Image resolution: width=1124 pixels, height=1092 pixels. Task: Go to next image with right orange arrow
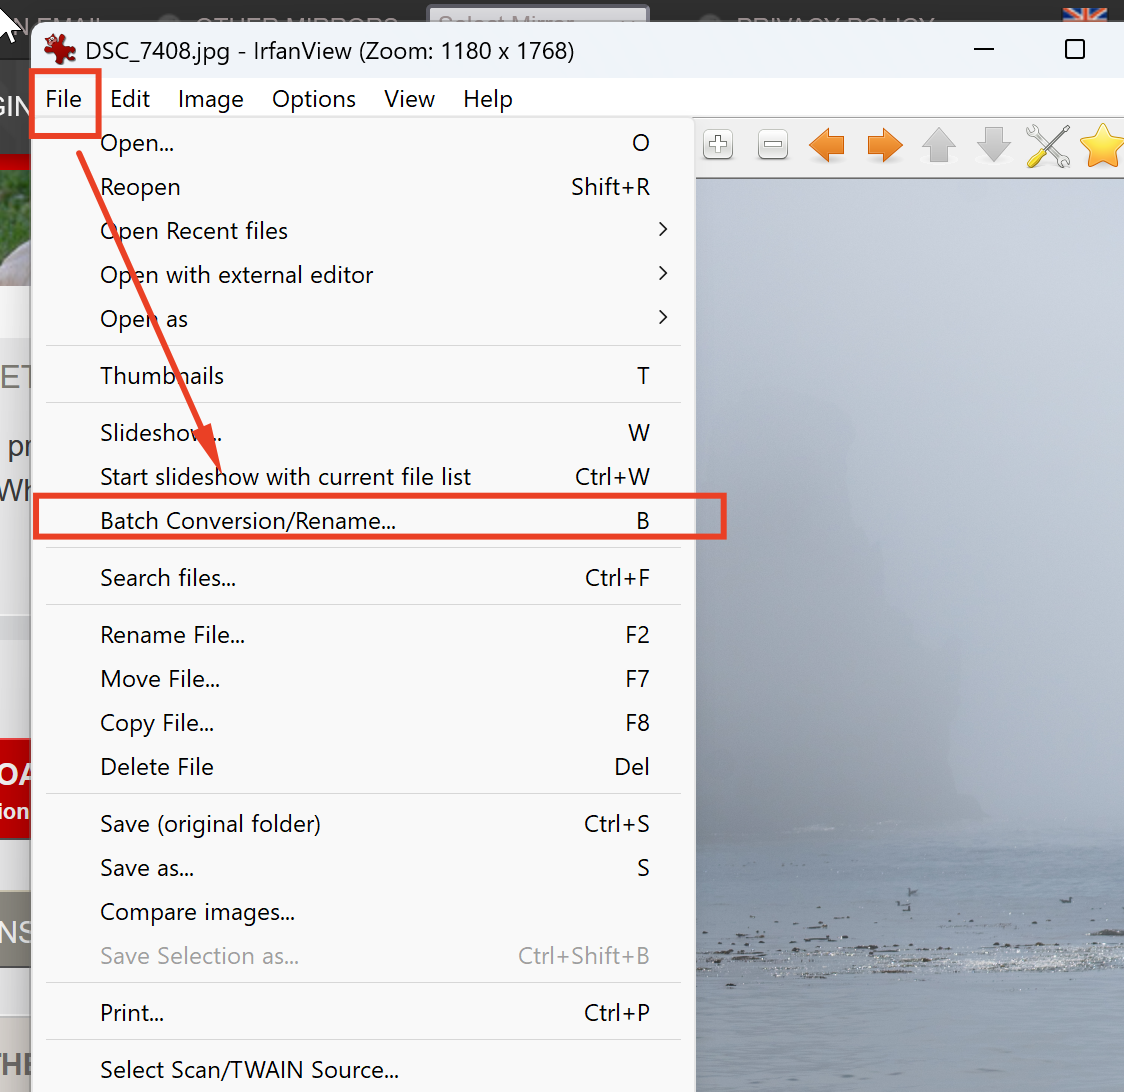coord(884,145)
